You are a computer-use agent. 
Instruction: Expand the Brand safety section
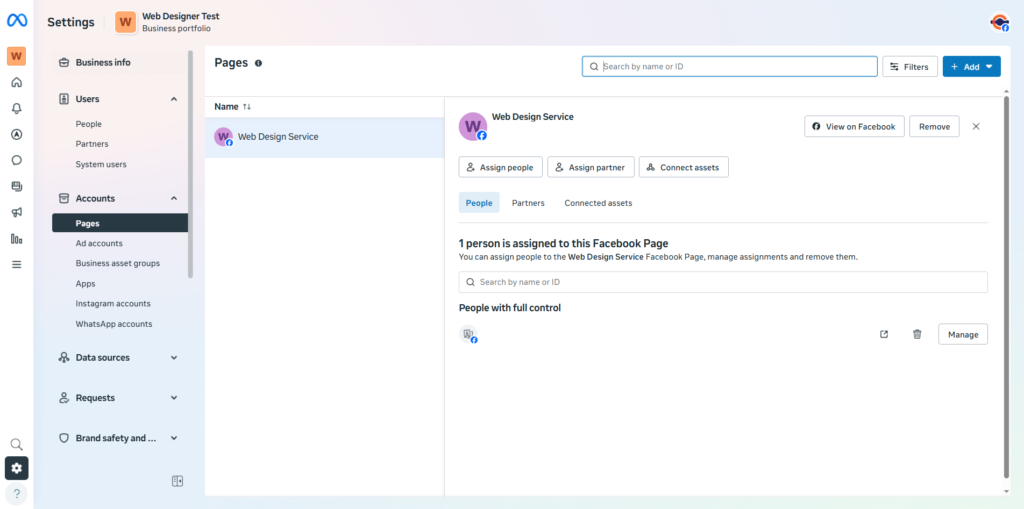pos(174,438)
